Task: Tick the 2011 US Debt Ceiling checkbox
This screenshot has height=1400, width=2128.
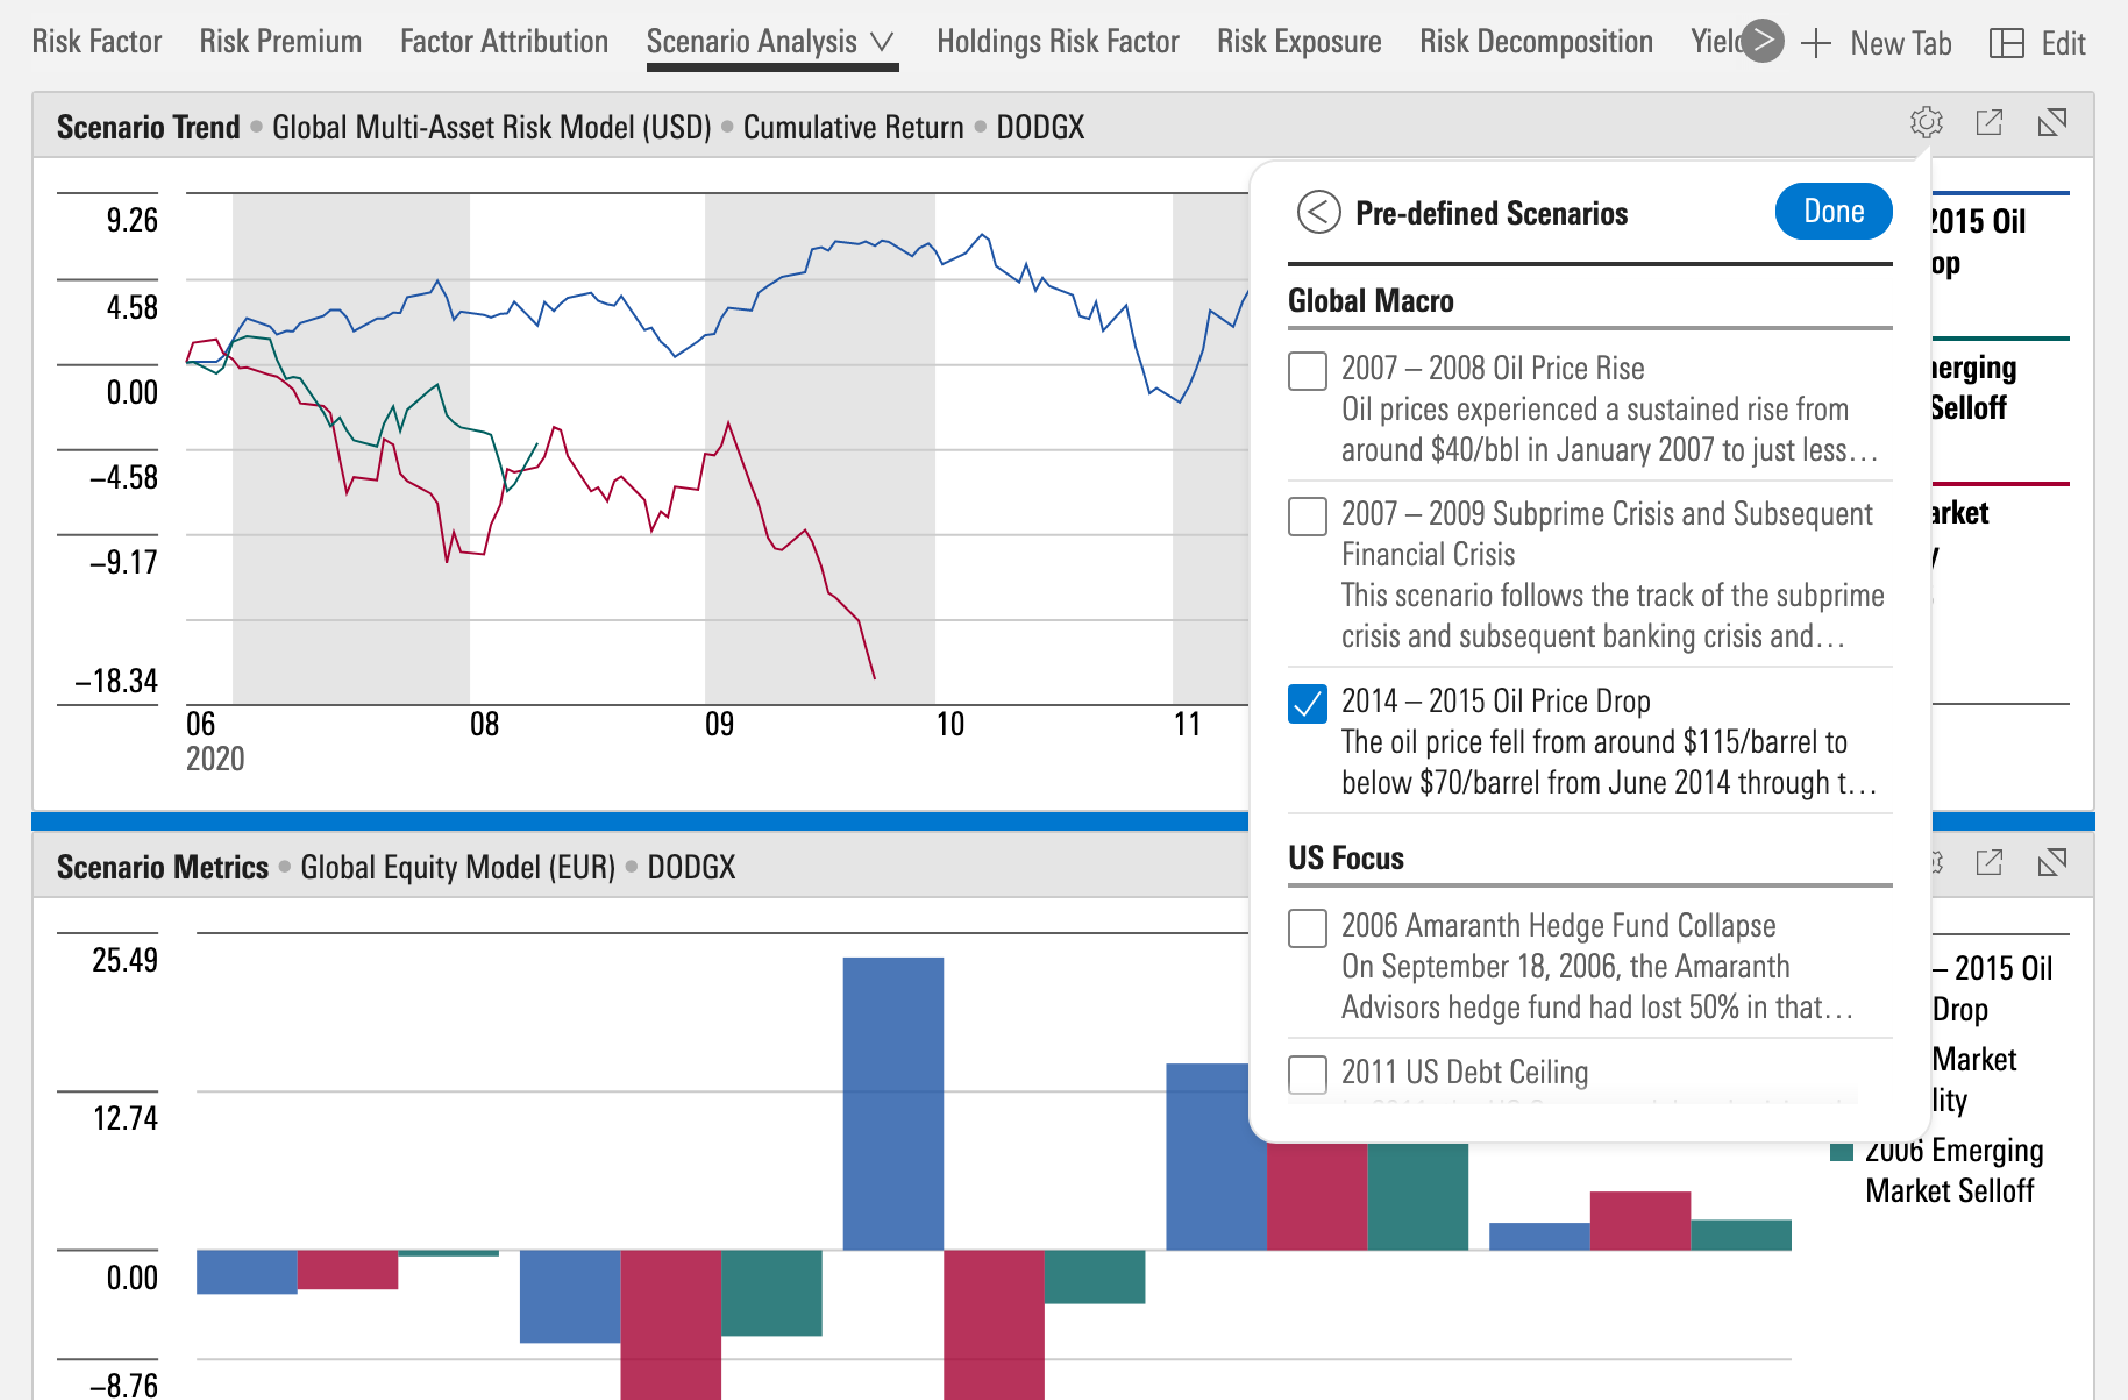Action: (x=1307, y=1074)
